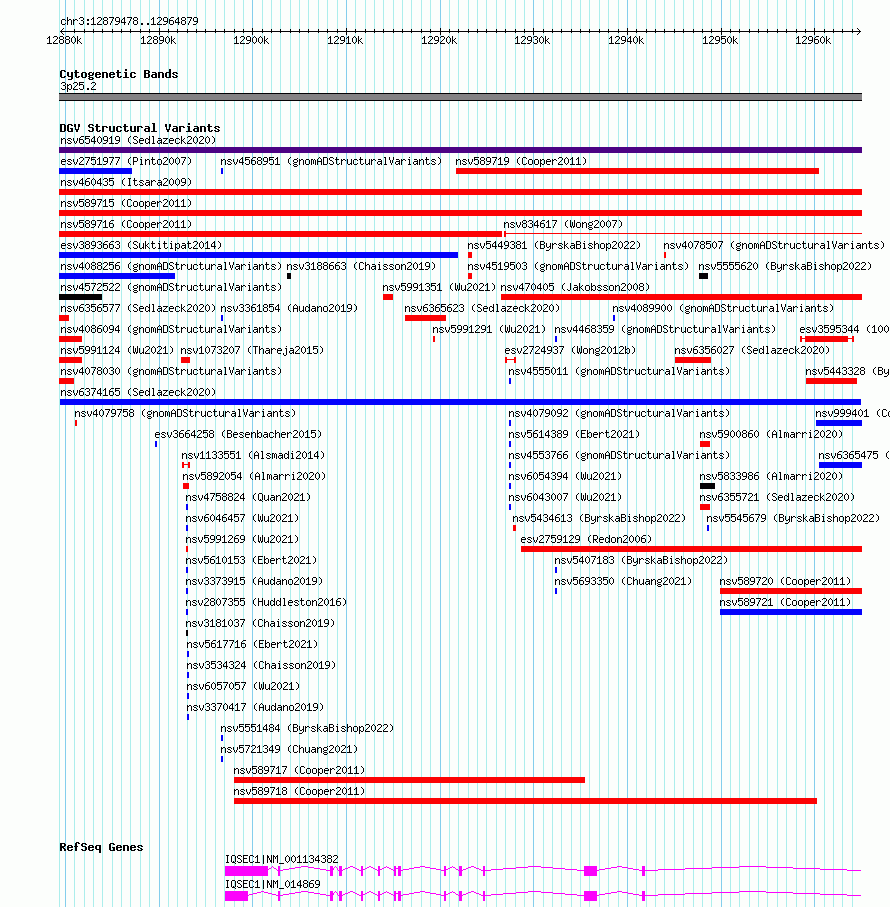Click nsv470405 (Jakobsson2008) label

click(575, 287)
